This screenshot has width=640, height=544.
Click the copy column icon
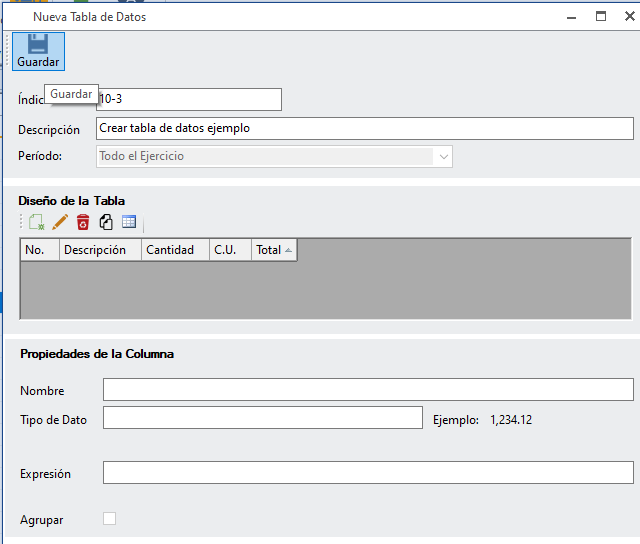106,222
